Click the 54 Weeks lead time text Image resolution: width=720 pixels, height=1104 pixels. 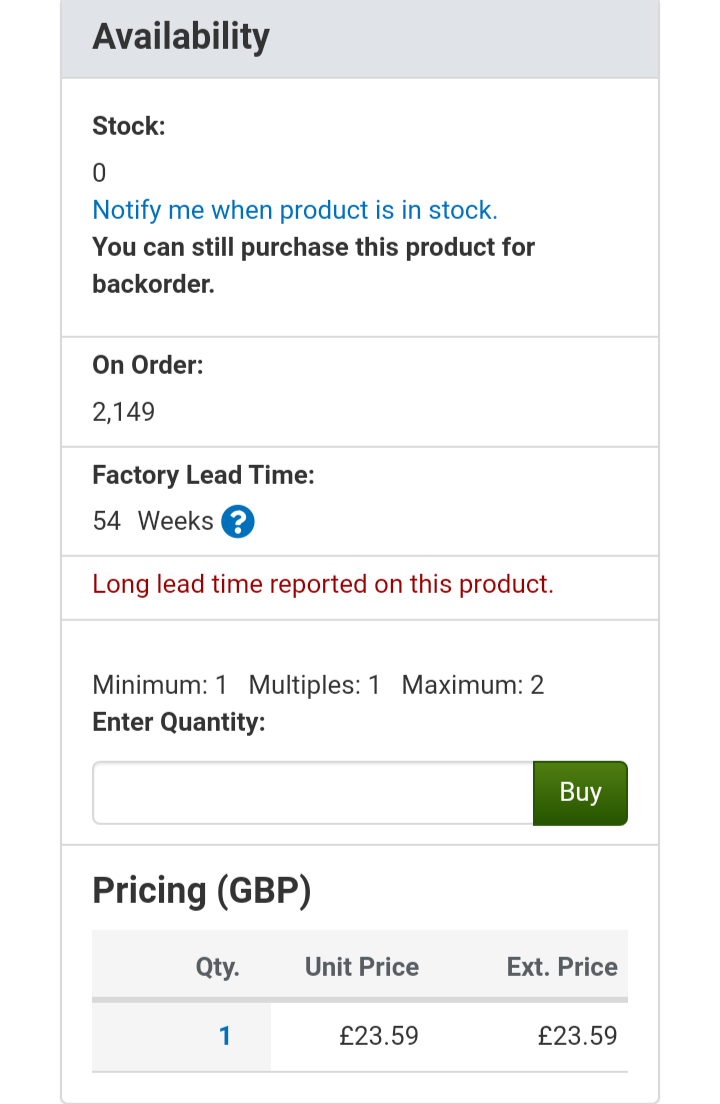click(x=152, y=521)
